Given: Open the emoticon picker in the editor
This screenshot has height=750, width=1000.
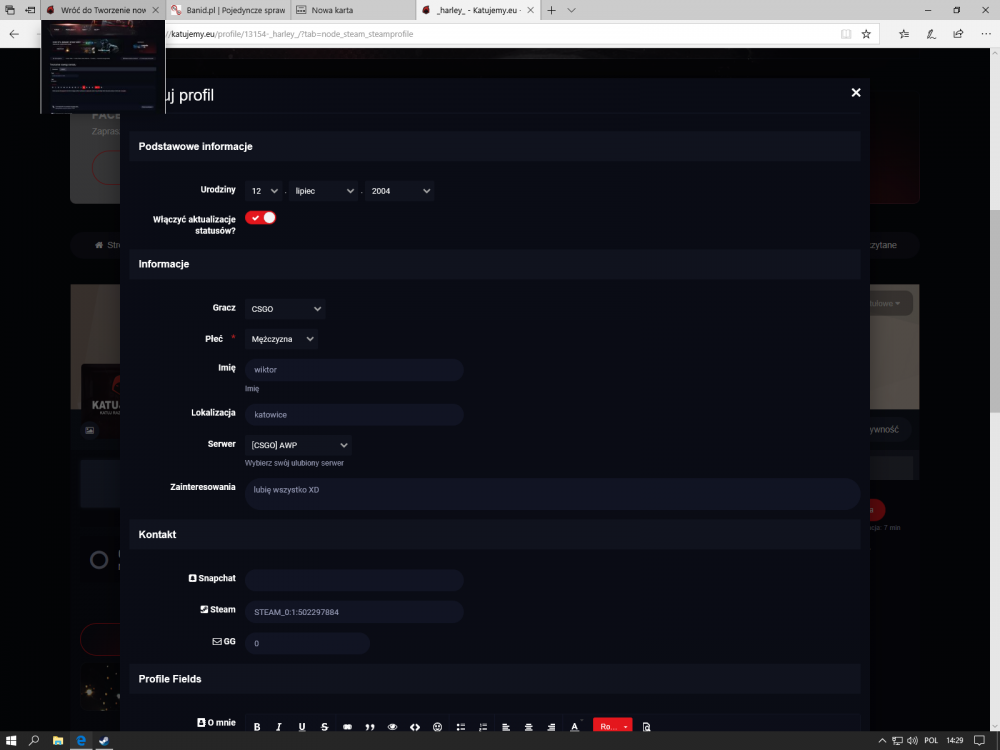Looking at the screenshot, I should pos(438,726).
